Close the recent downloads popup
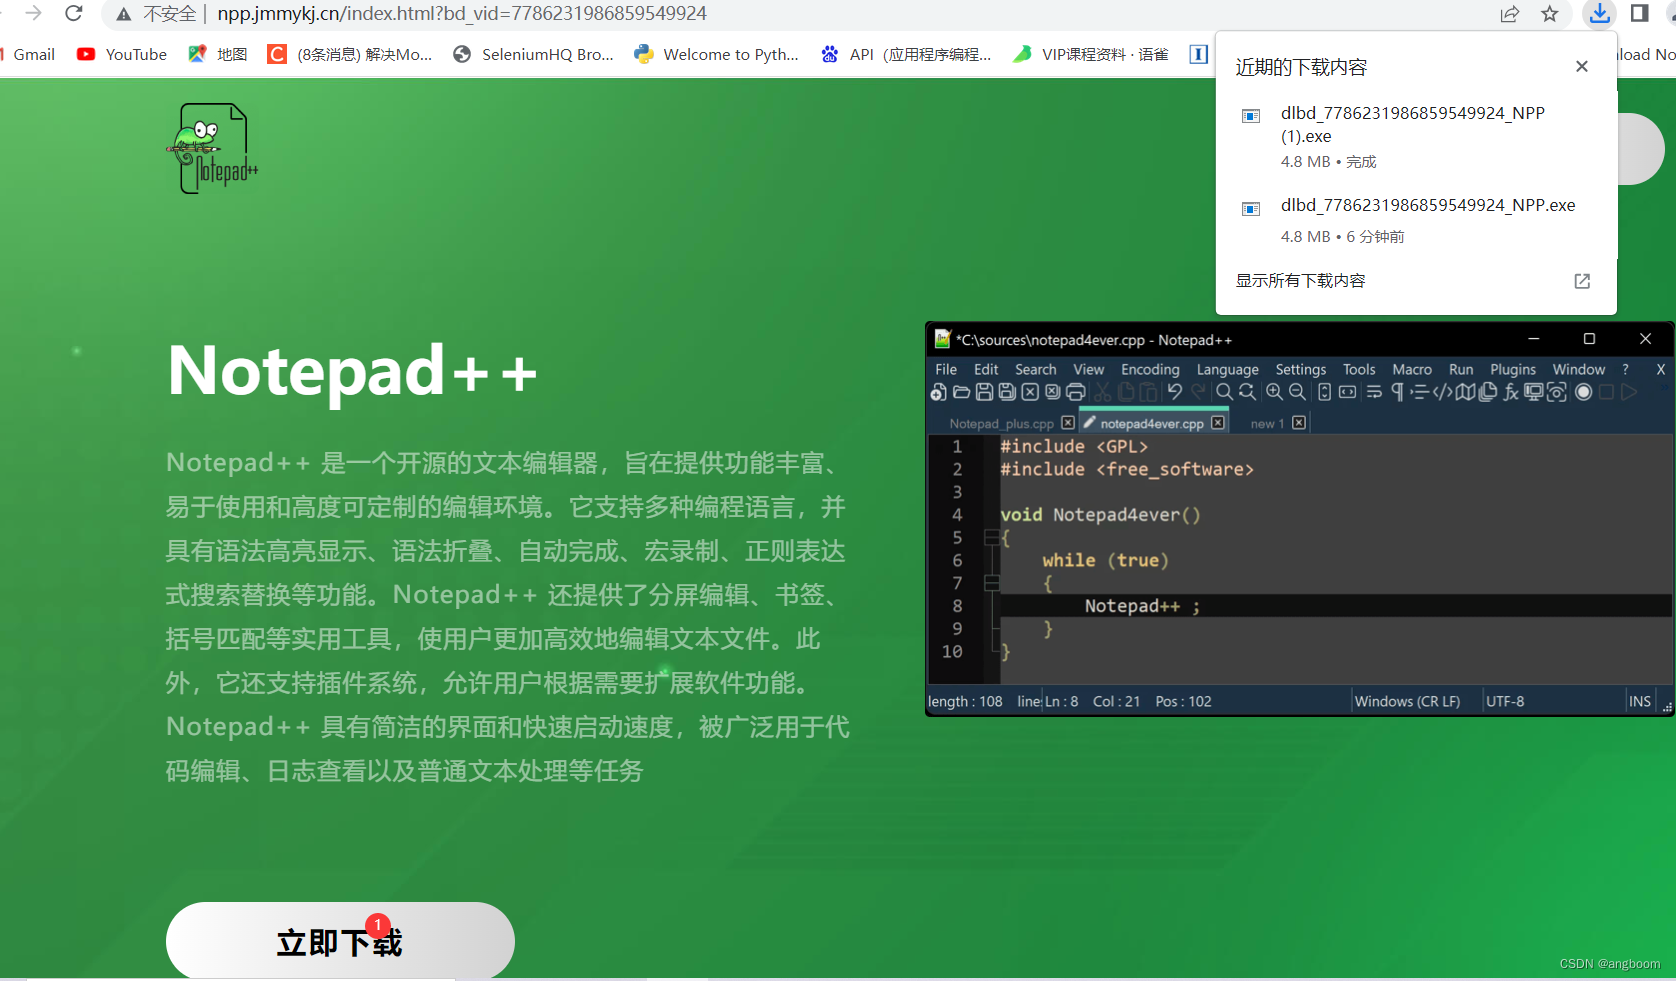The image size is (1676, 981). (x=1581, y=66)
